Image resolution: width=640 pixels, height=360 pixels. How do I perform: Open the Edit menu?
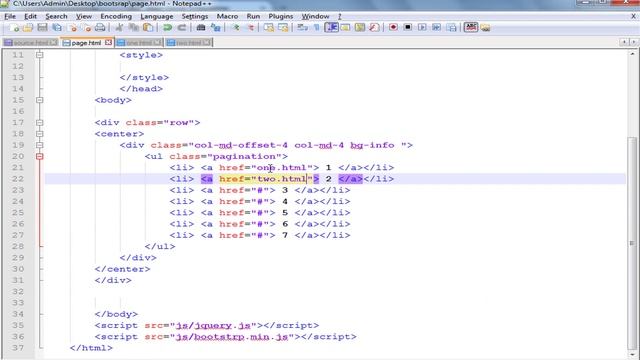[31, 16]
